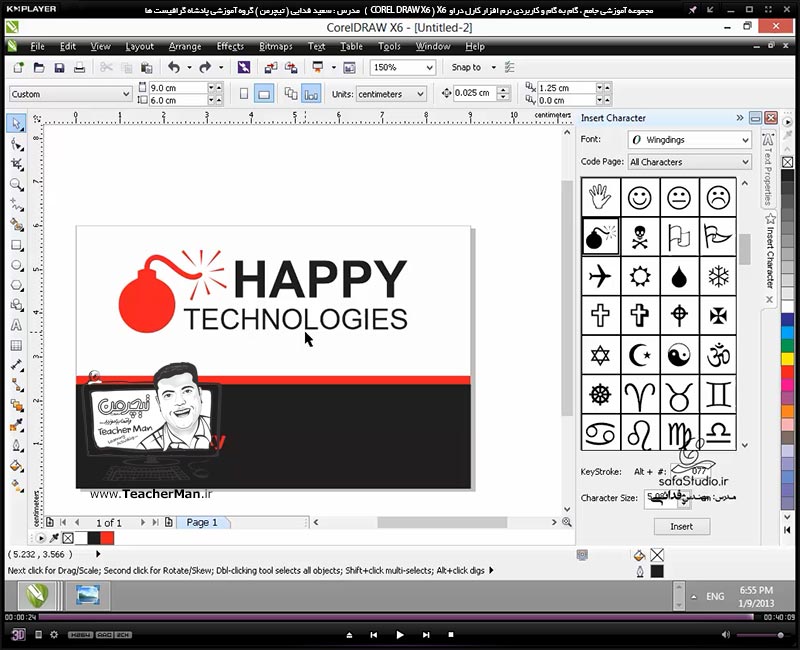Pick the skull and crossbones symbol
This screenshot has width=800, height=650.
click(639, 236)
